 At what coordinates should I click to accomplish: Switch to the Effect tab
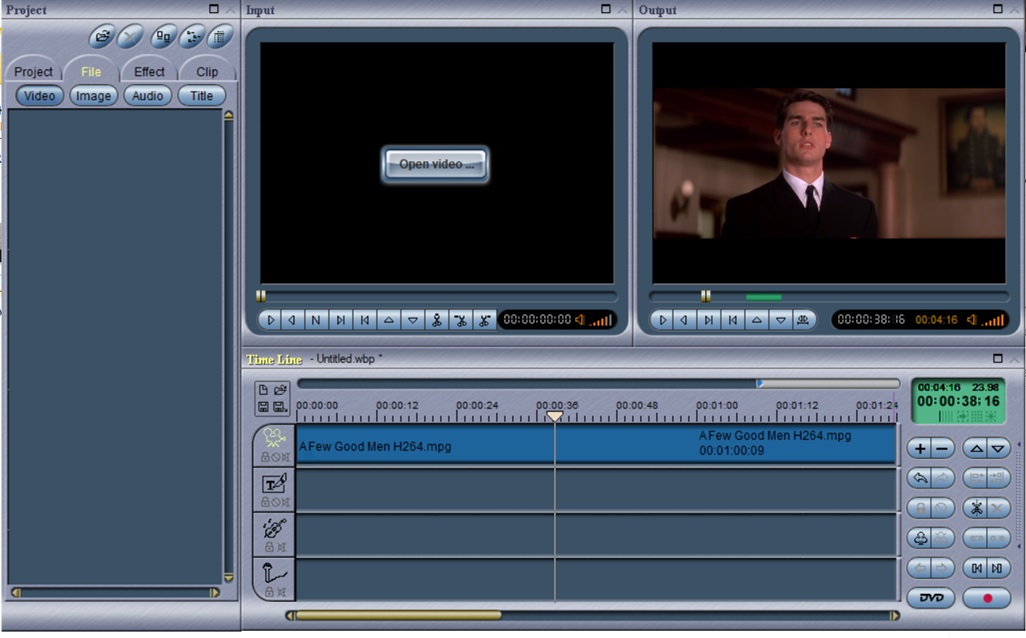[x=149, y=71]
